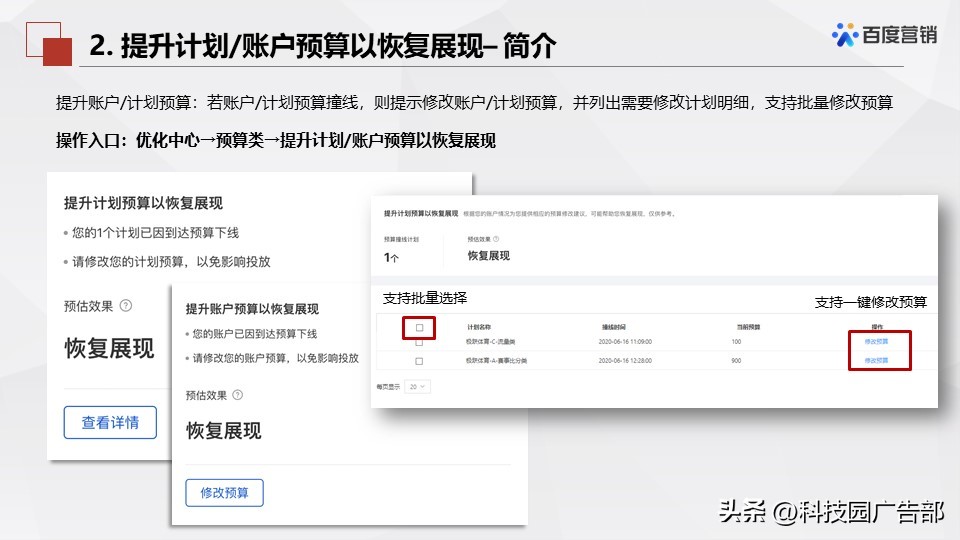Click the 修改预算 button in account budget card
The width and height of the screenshot is (960, 540).
click(x=225, y=493)
